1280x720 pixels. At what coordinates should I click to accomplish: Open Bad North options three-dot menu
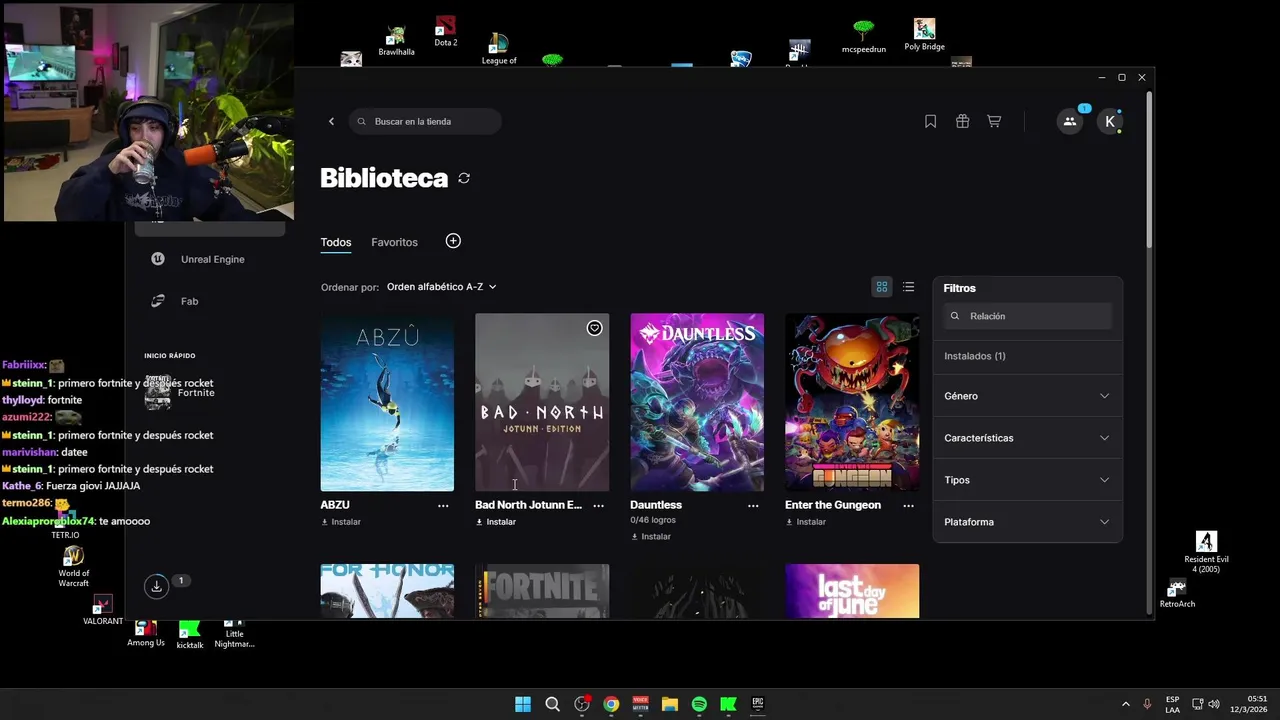[598, 506]
